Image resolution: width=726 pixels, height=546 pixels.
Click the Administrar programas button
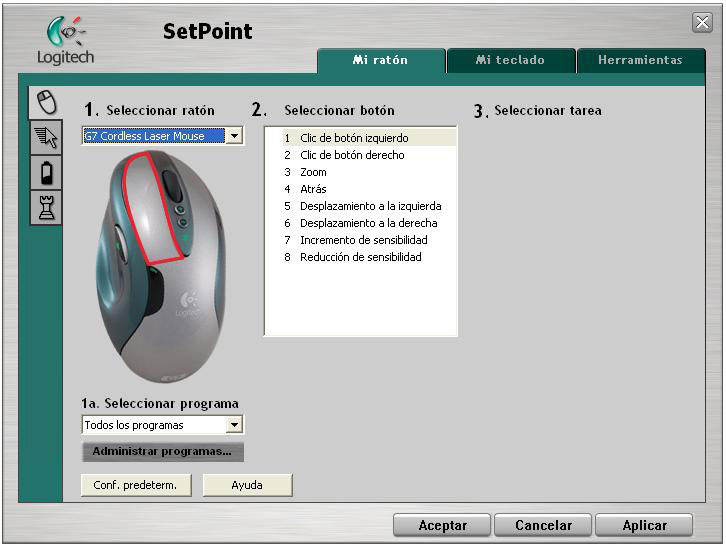[x=162, y=452]
